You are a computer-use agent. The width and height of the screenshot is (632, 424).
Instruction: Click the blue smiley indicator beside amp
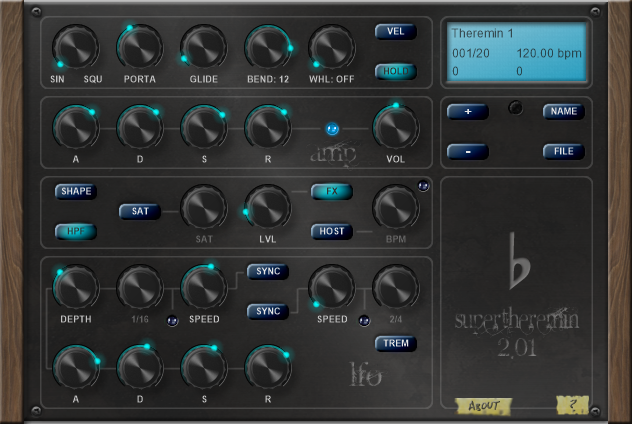tap(332, 129)
